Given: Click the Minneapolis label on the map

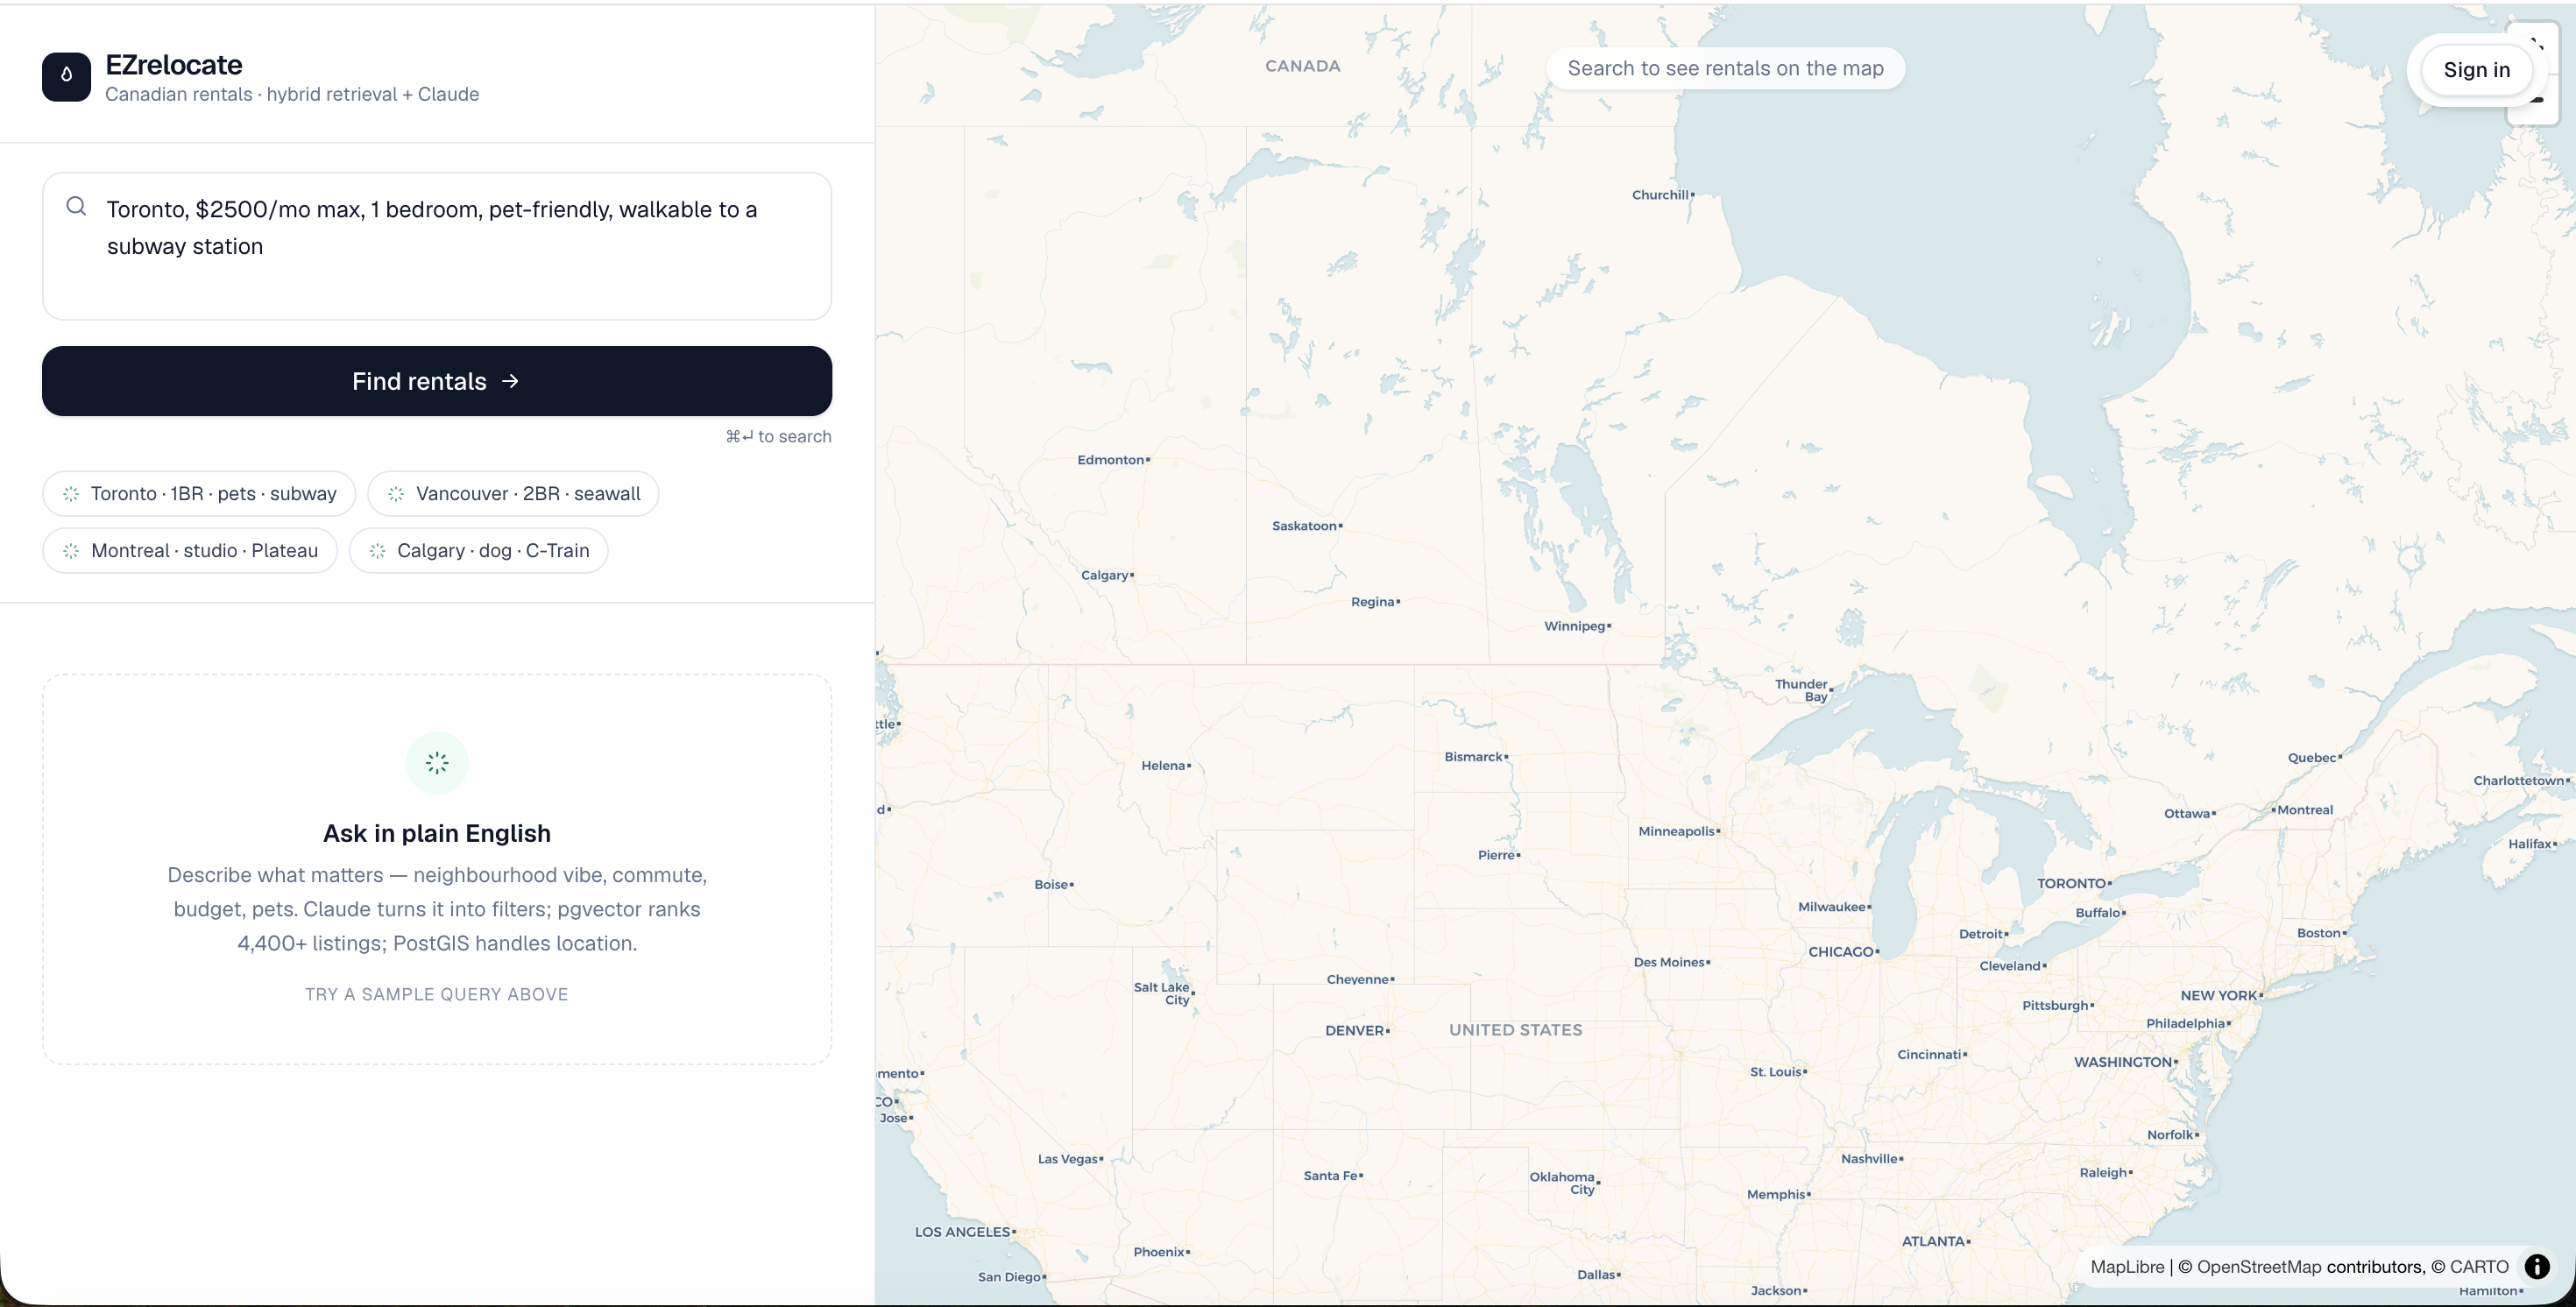Looking at the screenshot, I should [x=1676, y=832].
